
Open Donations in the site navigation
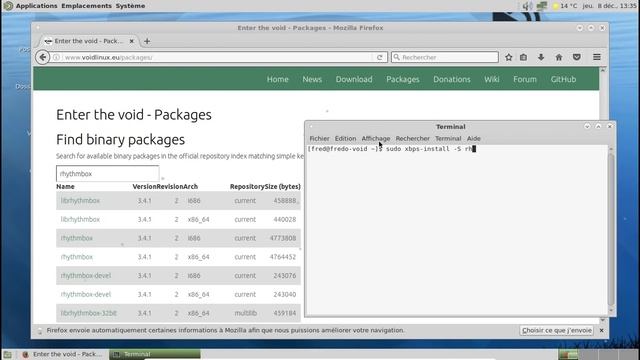coord(451,79)
